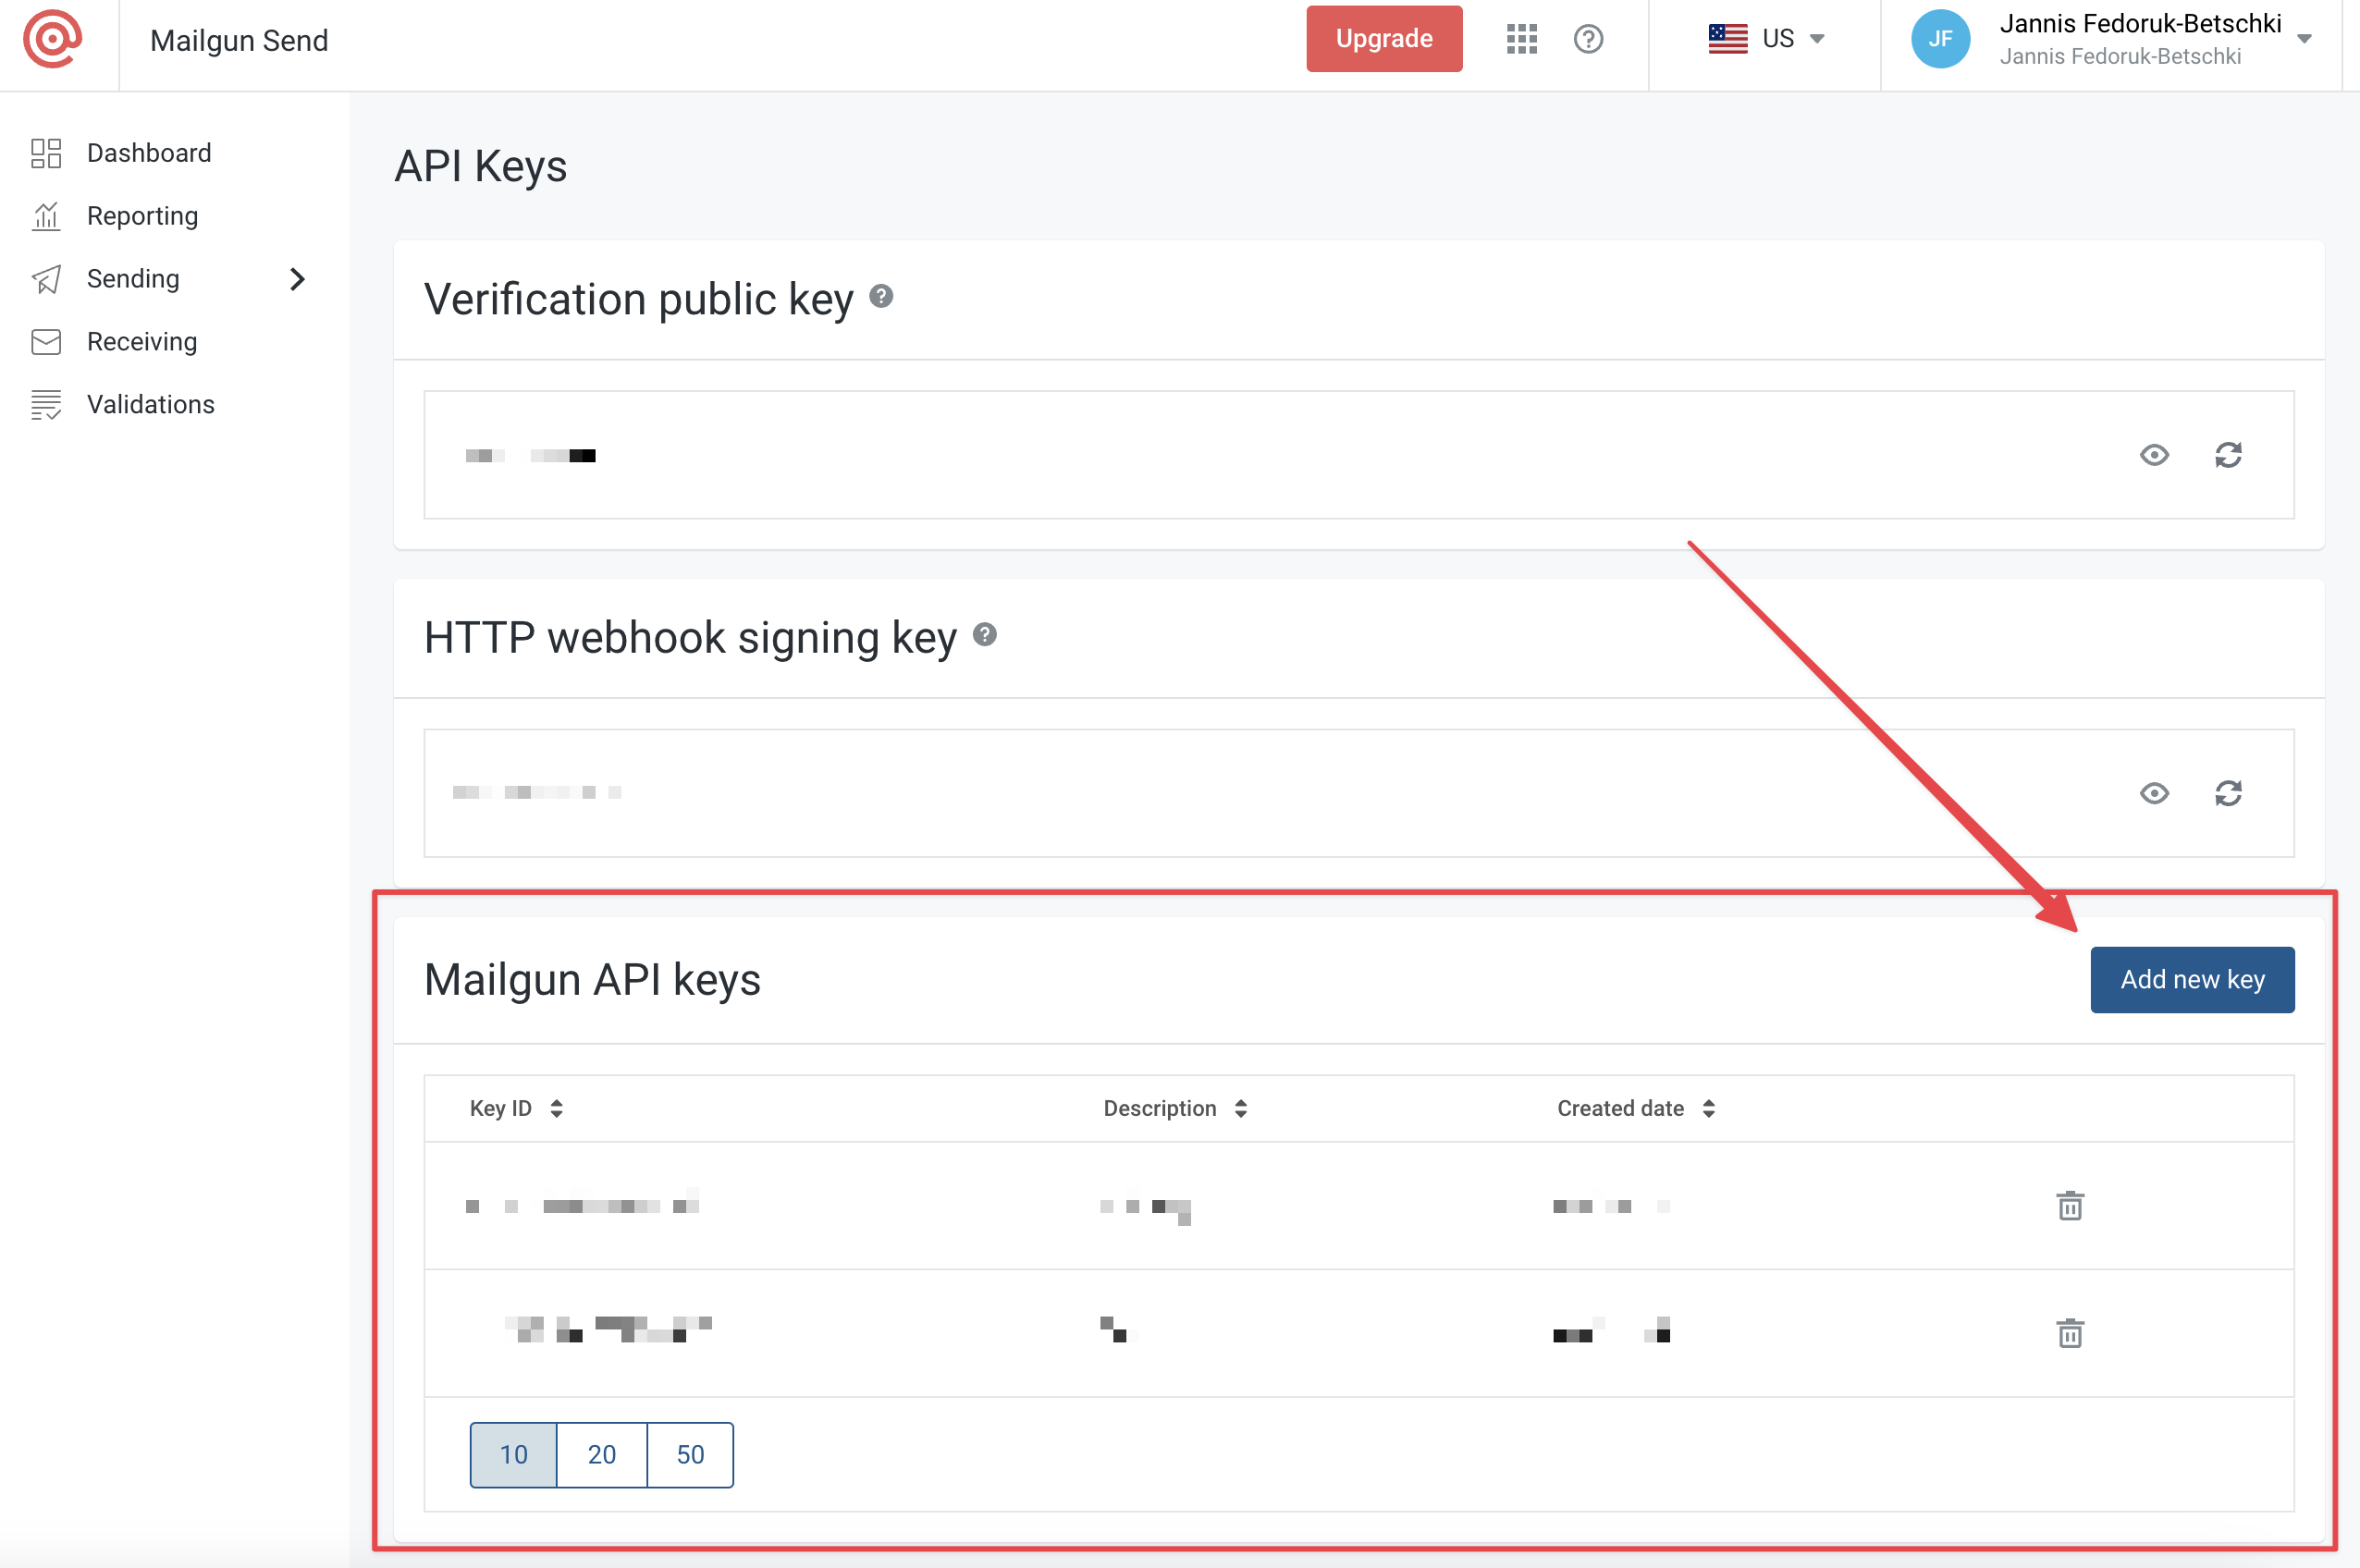Go to Dashboard in sidebar

point(149,153)
